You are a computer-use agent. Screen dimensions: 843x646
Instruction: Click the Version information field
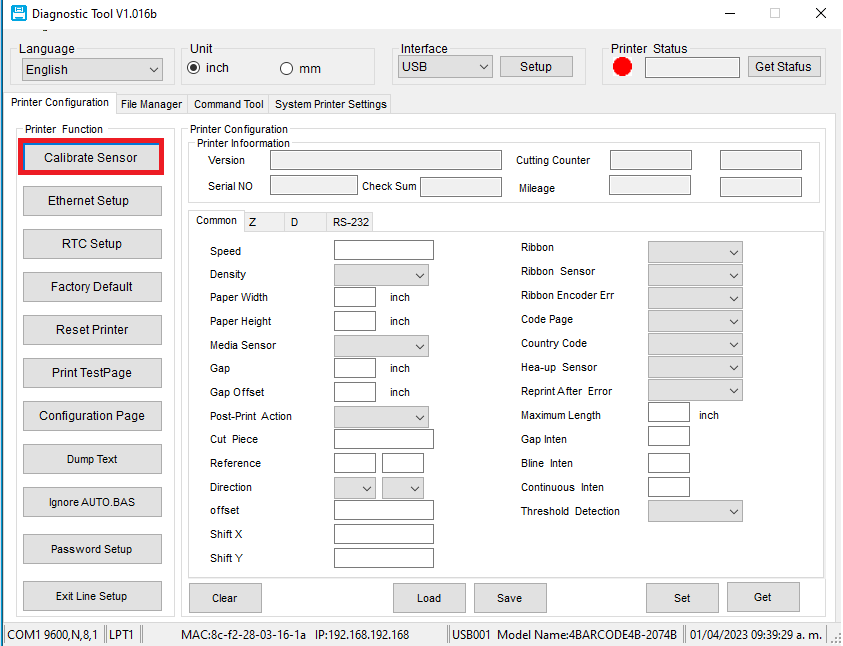(385, 160)
